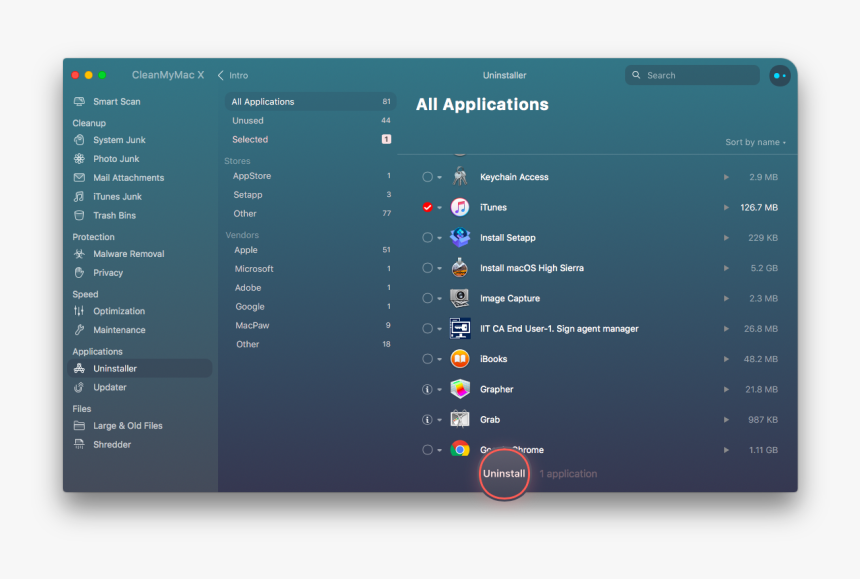Open the assistant dots icon in title bar
This screenshot has width=860, height=579.
(x=779, y=76)
